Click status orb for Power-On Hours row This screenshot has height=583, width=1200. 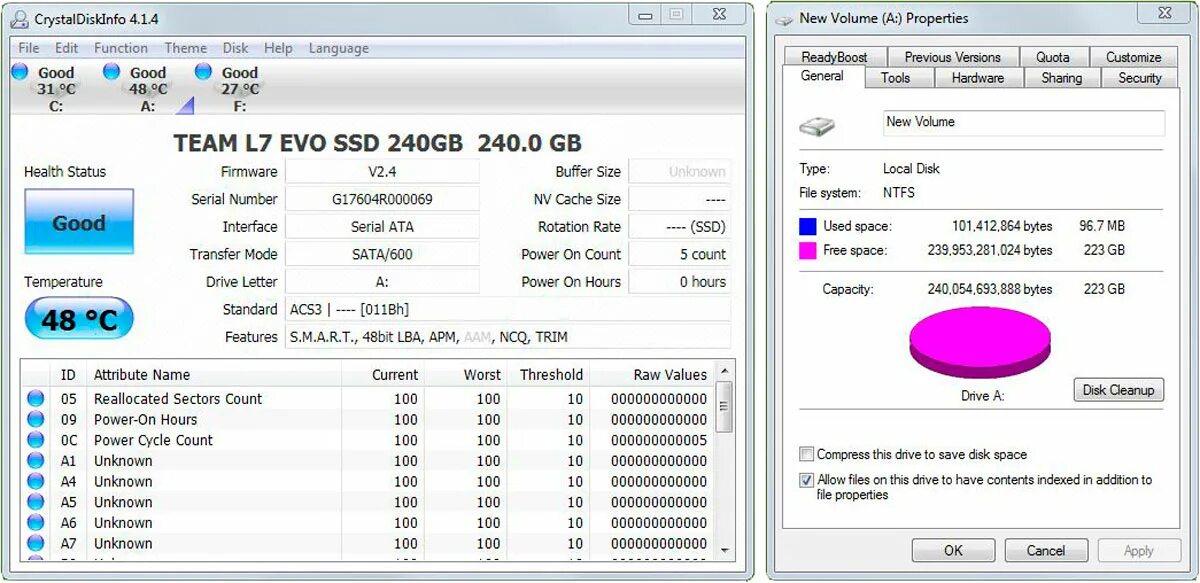(x=36, y=420)
